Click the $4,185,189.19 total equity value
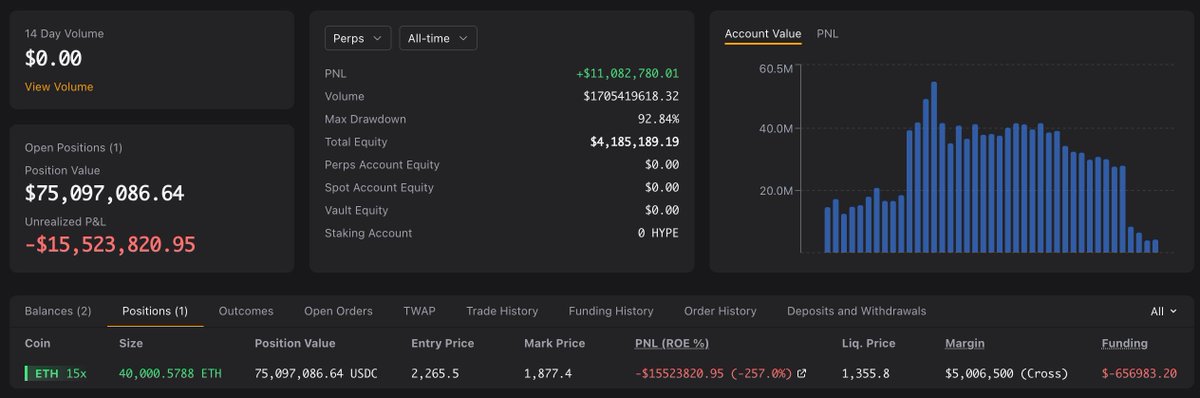The image size is (1200, 398). 635,142
